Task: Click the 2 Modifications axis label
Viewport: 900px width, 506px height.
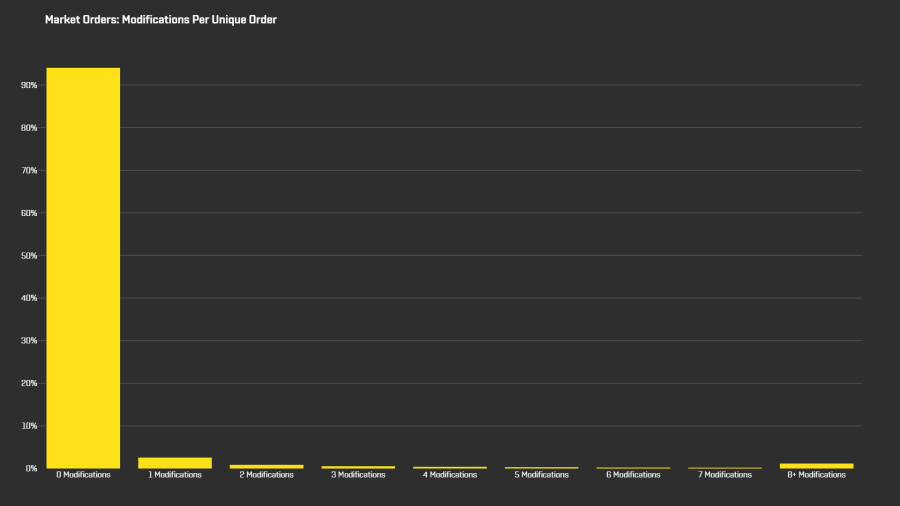Action: click(266, 475)
